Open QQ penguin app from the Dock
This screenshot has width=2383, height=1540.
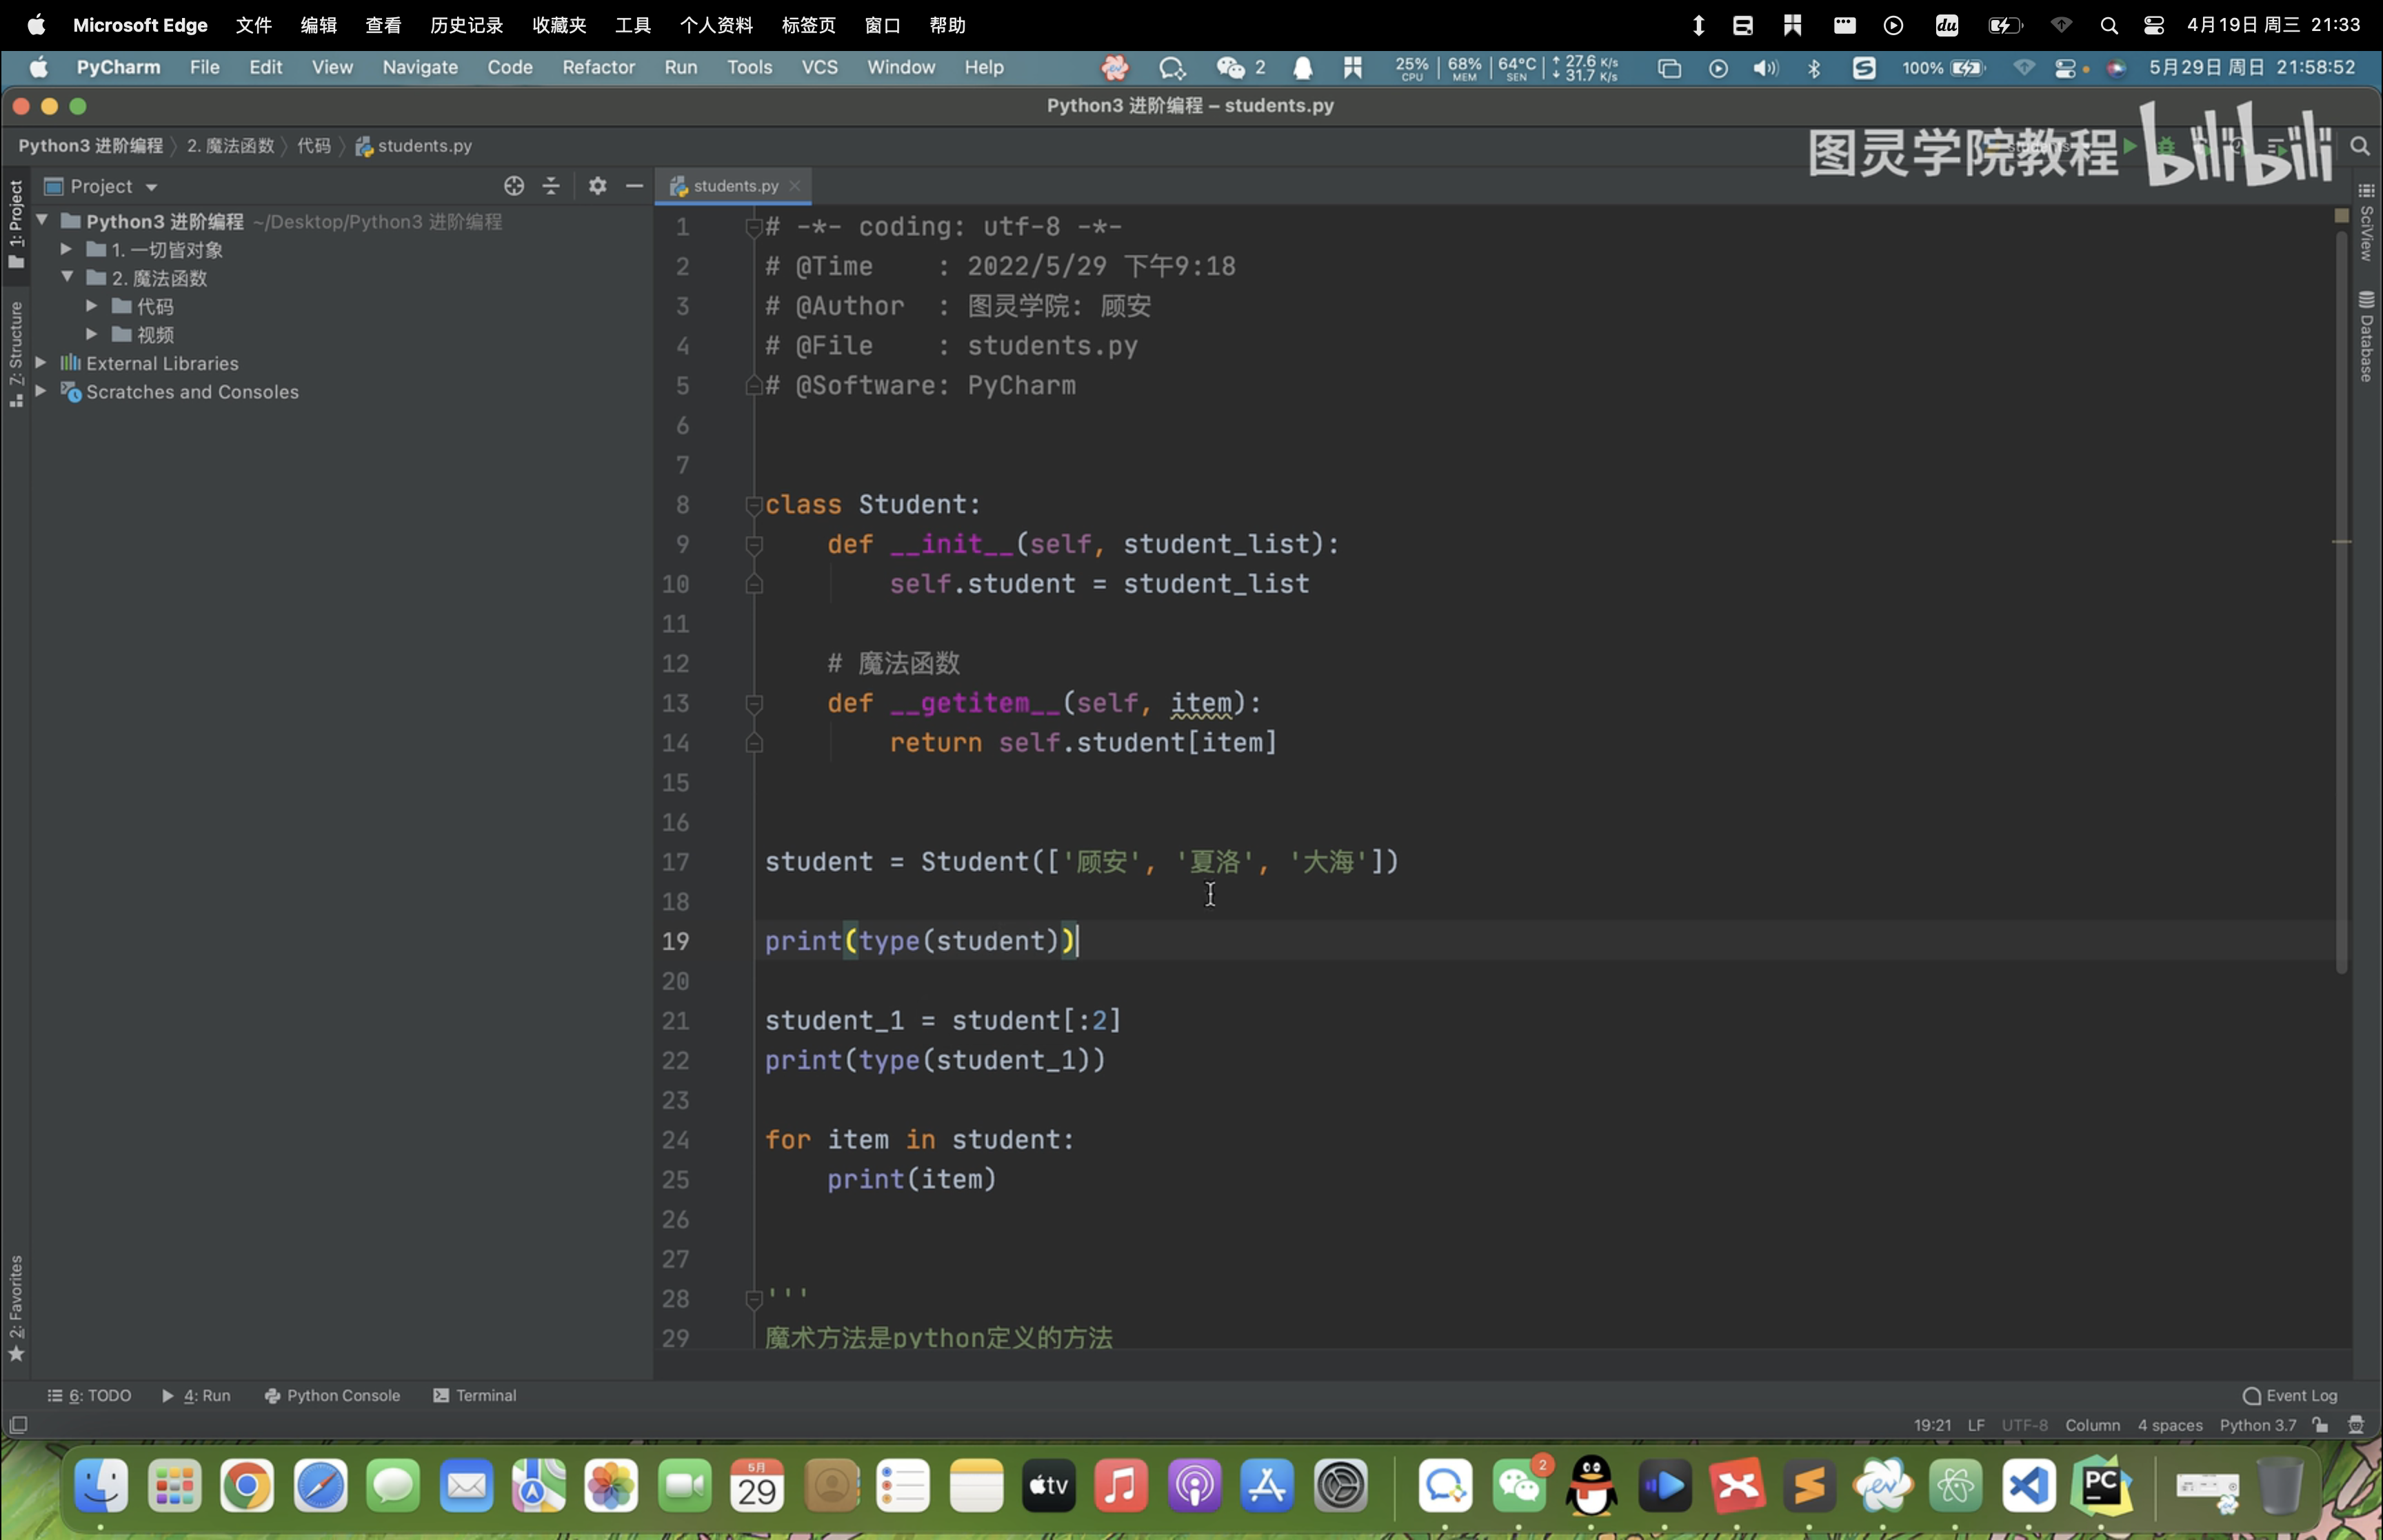click(x=1592, y=1486)
